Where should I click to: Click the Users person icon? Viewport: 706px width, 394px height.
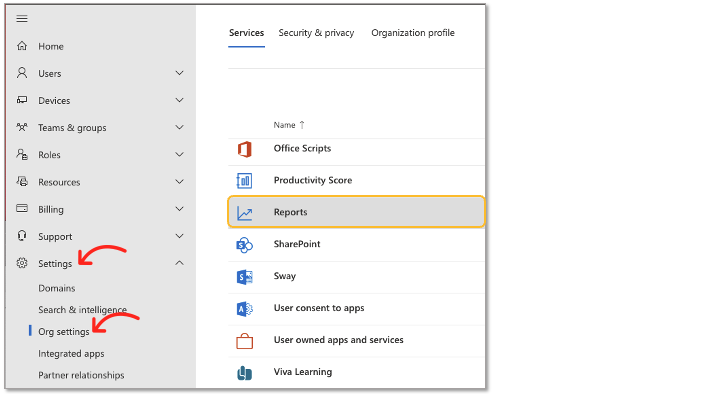pyautogui.click(x=22, y=73)
